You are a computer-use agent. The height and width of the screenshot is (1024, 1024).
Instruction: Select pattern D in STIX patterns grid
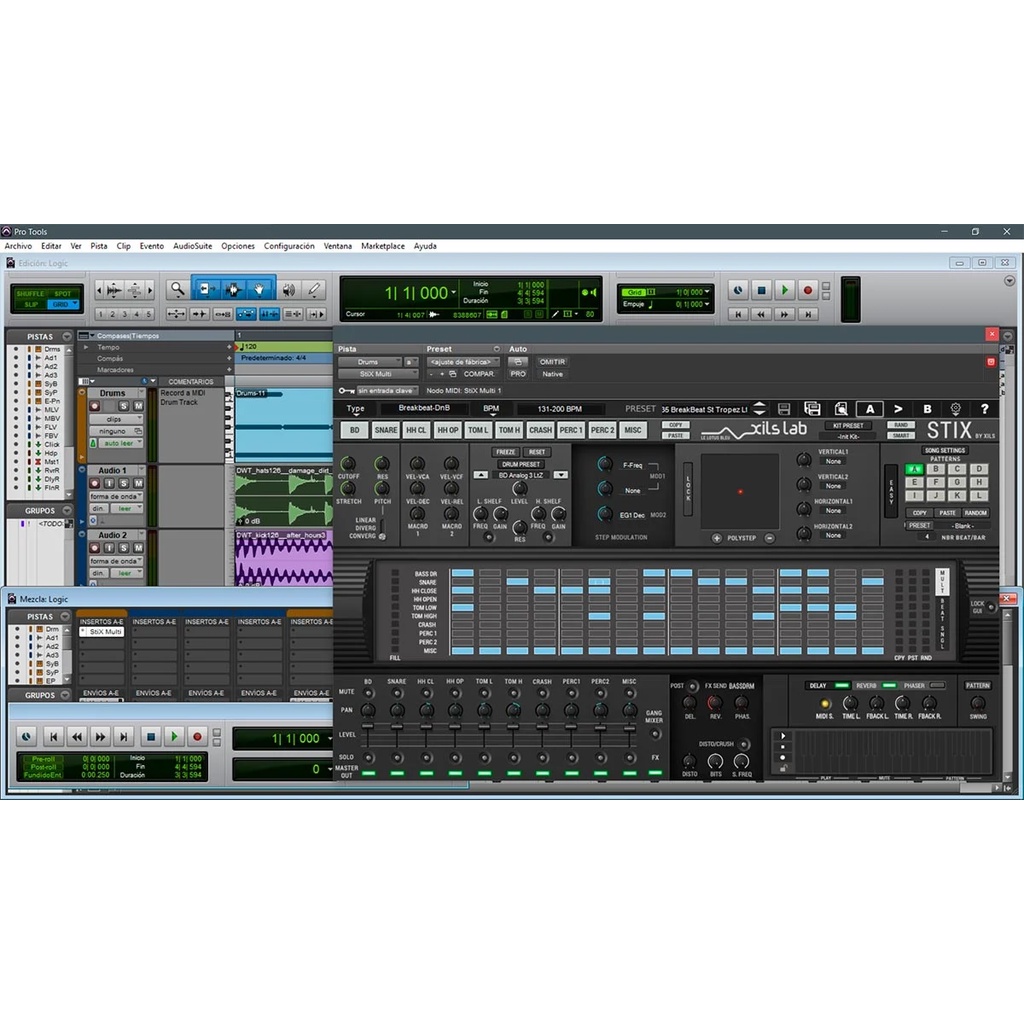tap(979, 469)
